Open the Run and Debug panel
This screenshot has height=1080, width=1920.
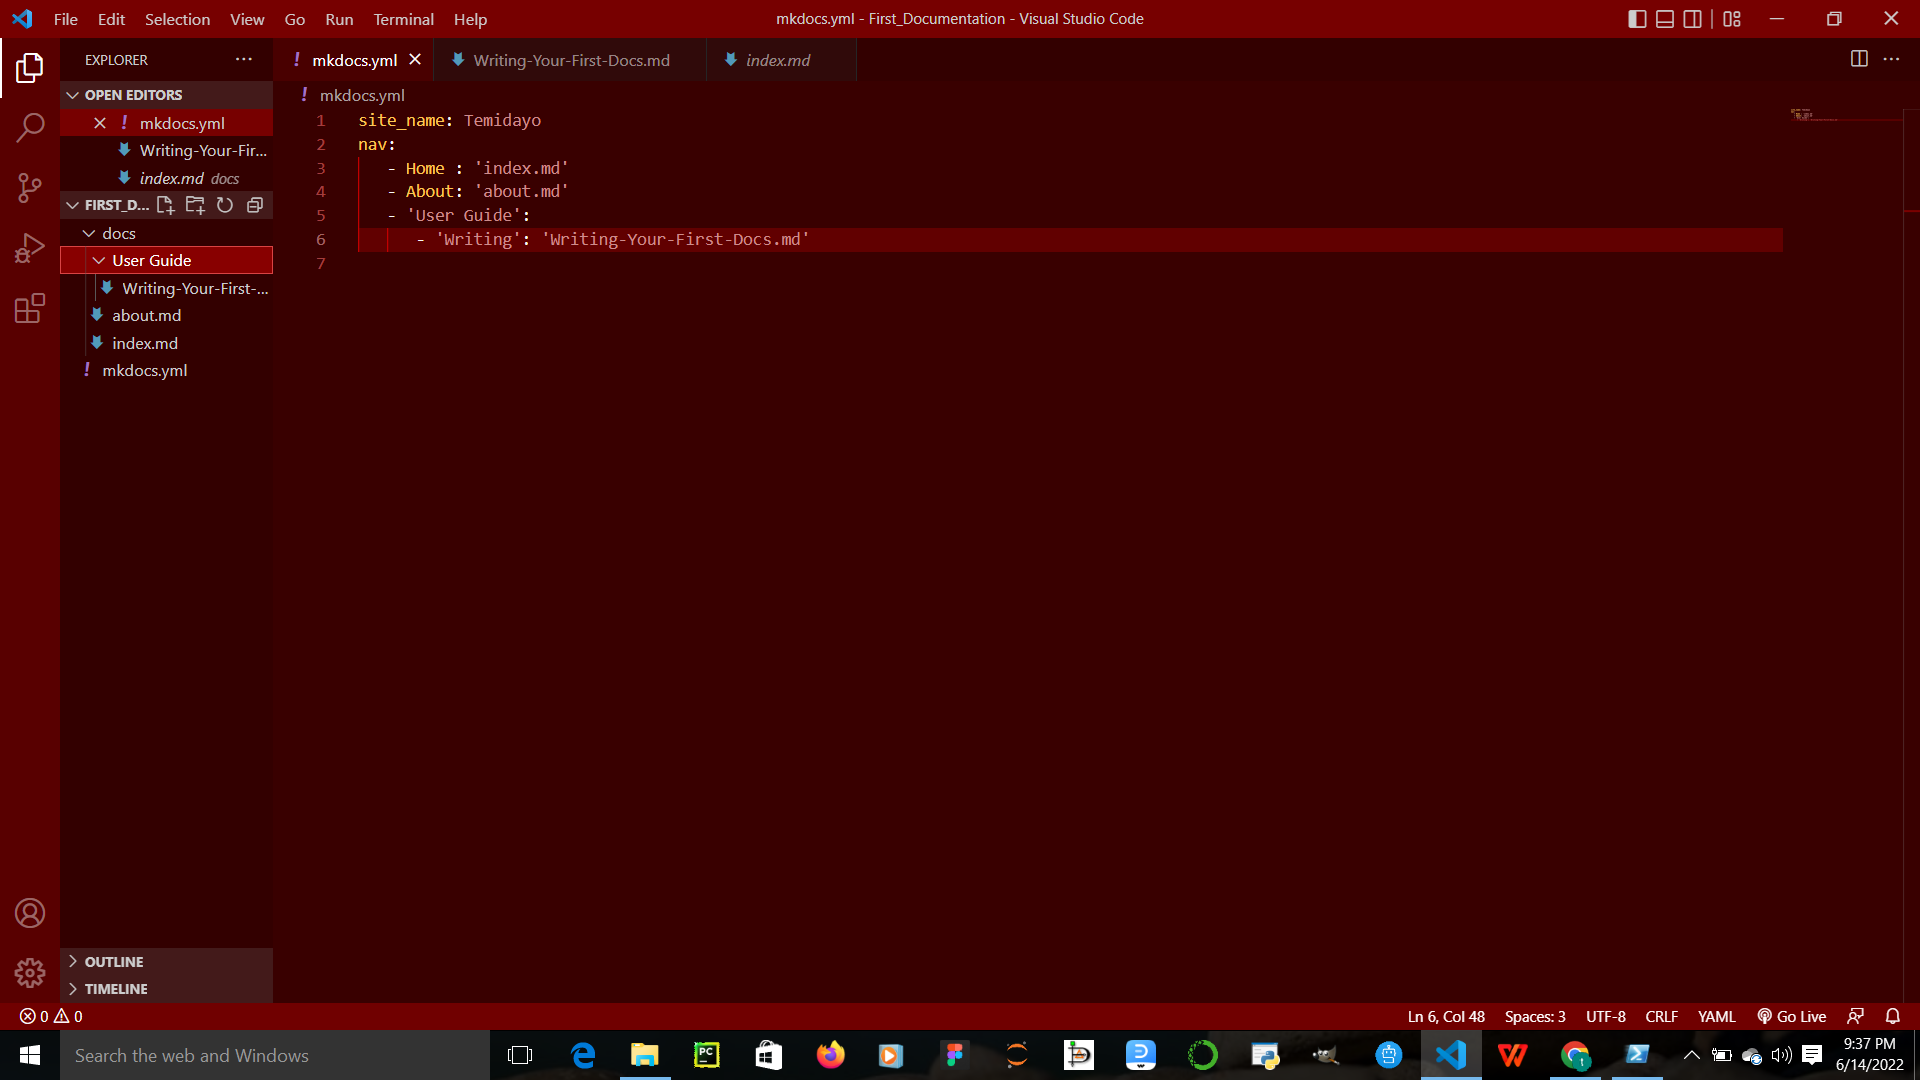[30, 247]
